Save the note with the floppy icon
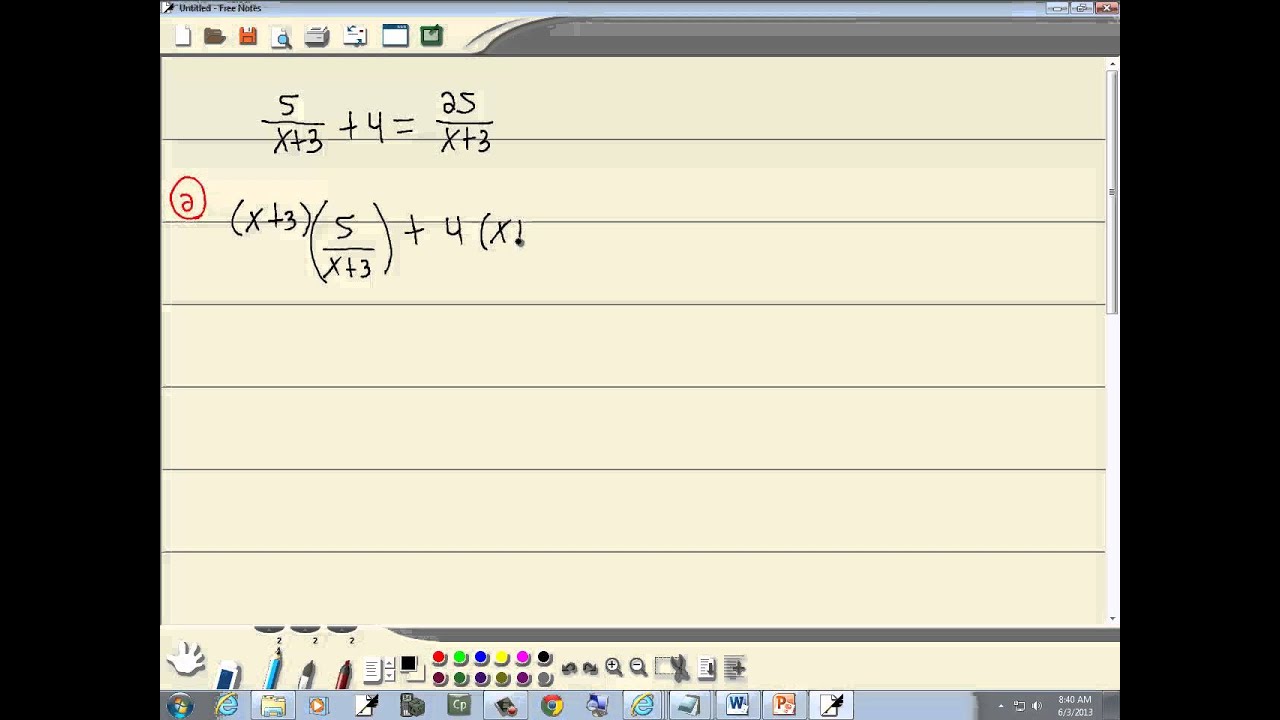Image resolution: width=1280 pixels, height=720 pixels. tap(248, 36)
